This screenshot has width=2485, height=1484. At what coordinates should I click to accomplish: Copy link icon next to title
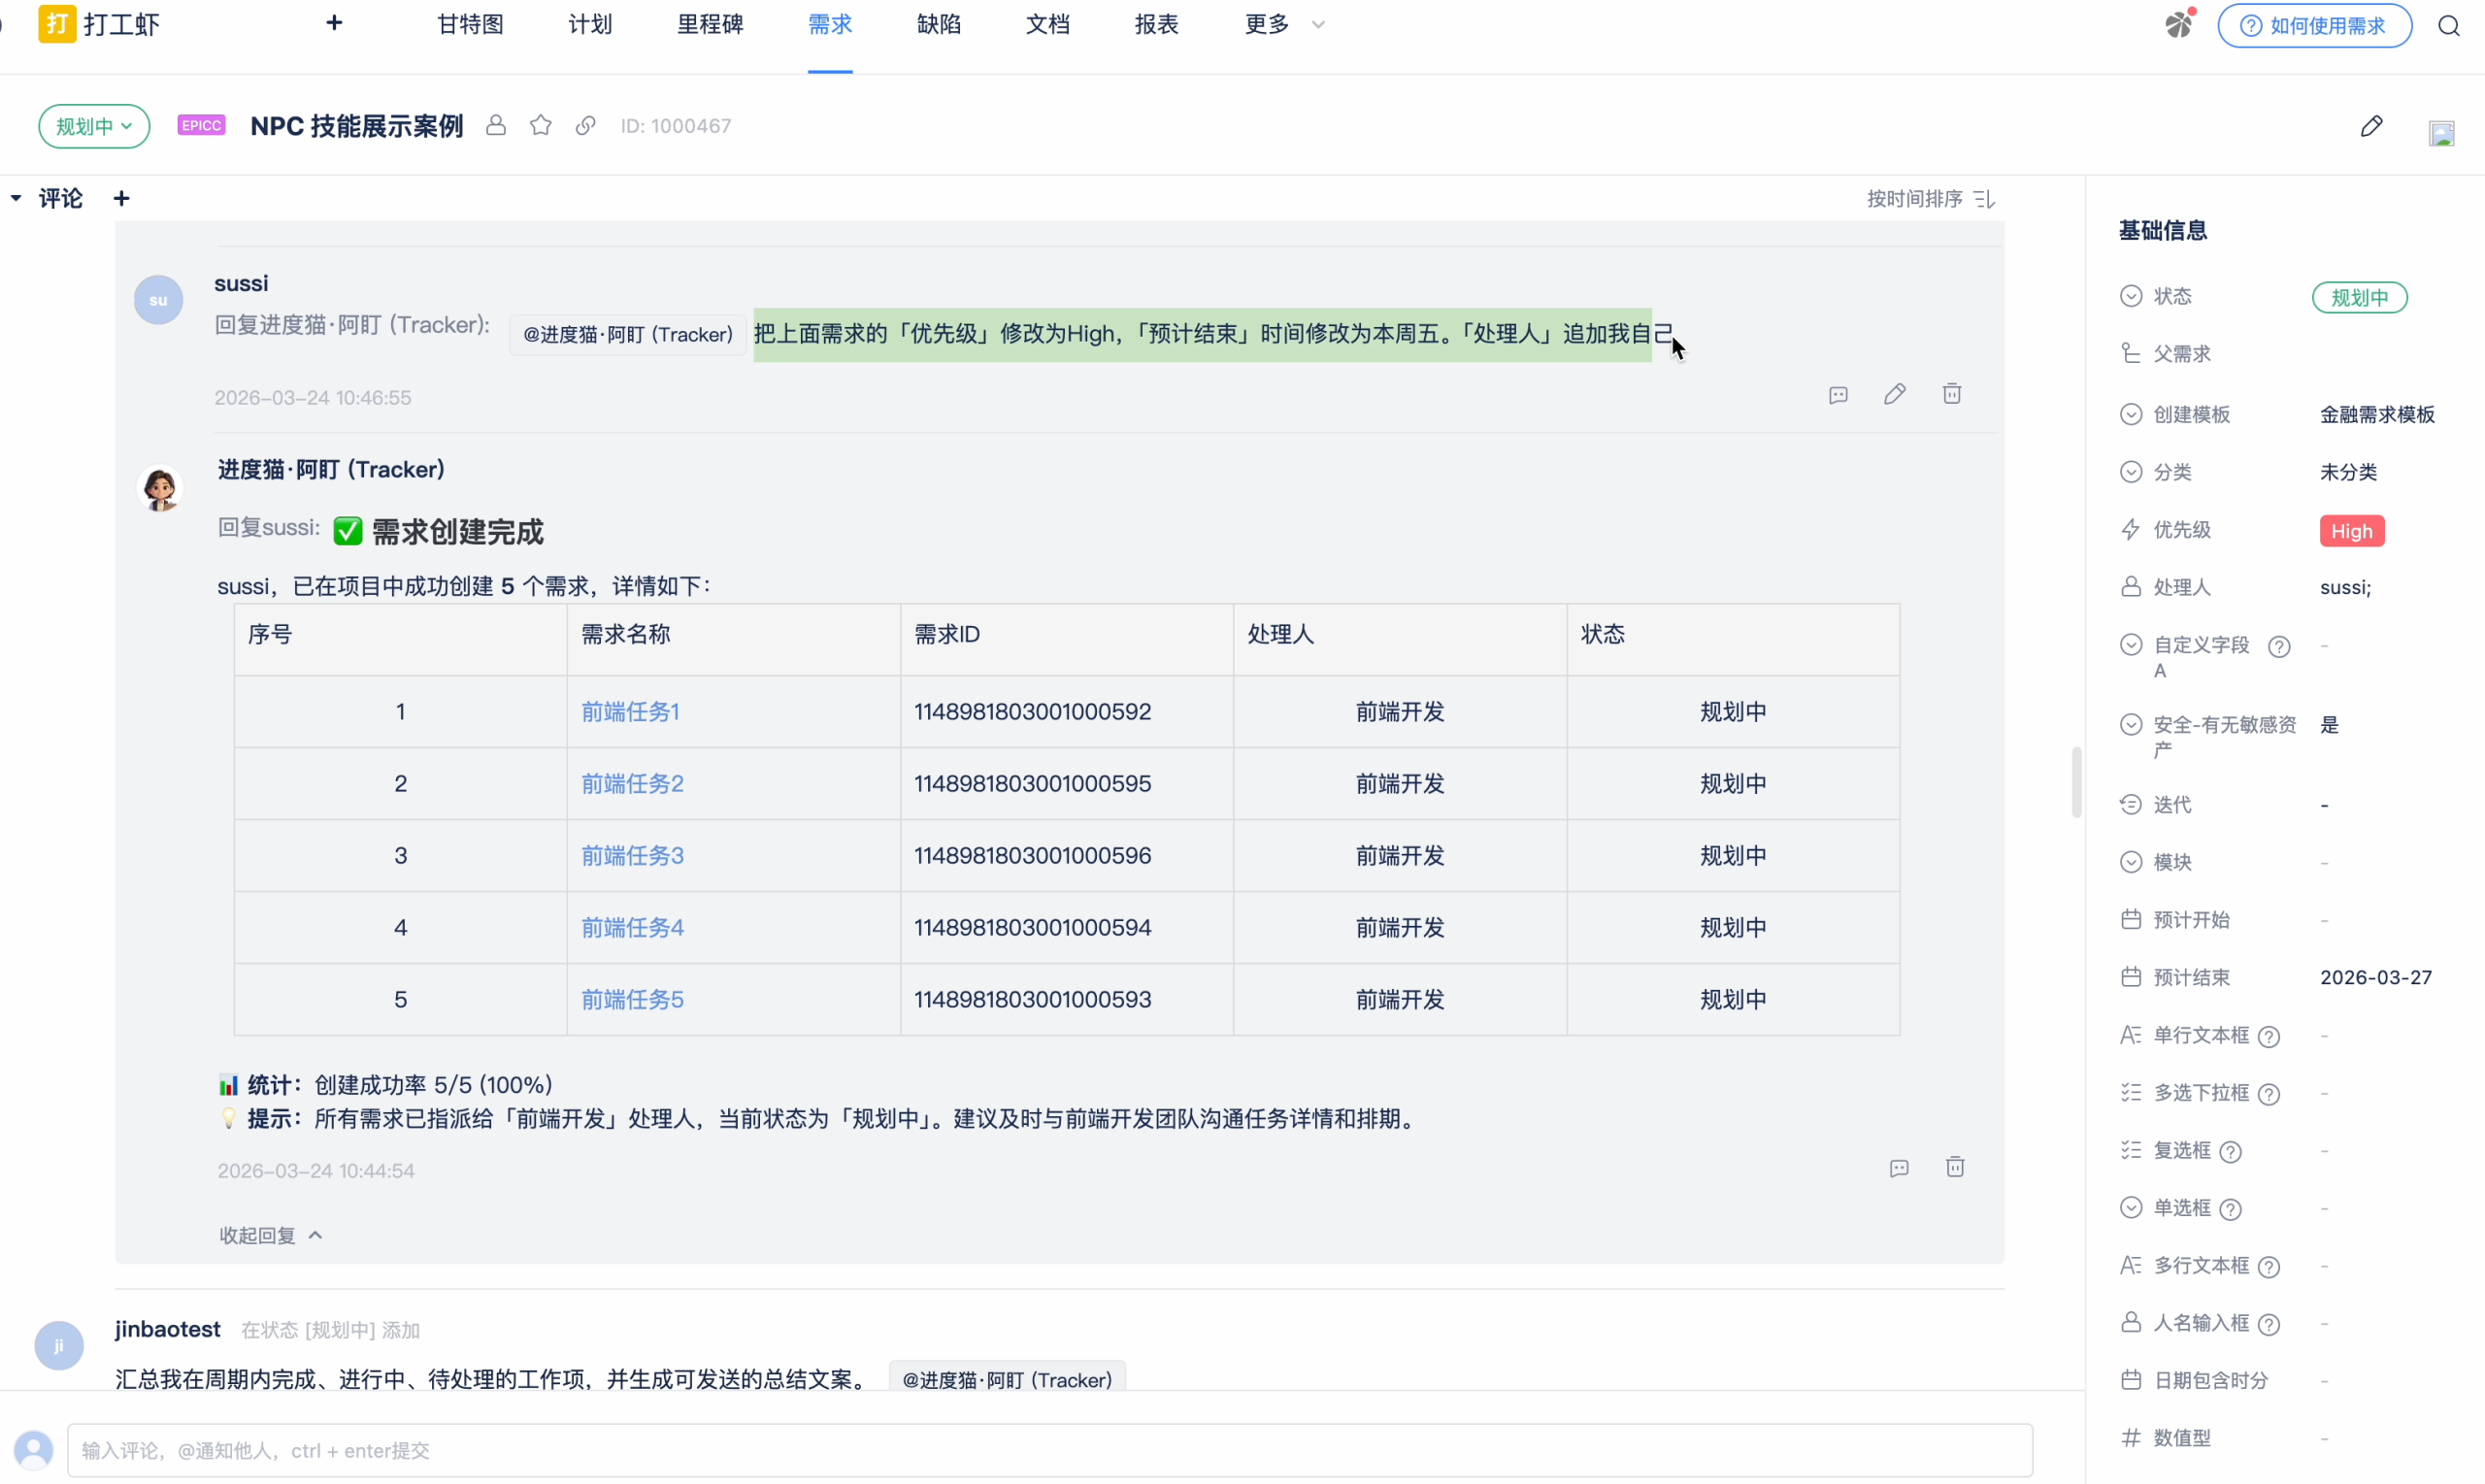586,126
